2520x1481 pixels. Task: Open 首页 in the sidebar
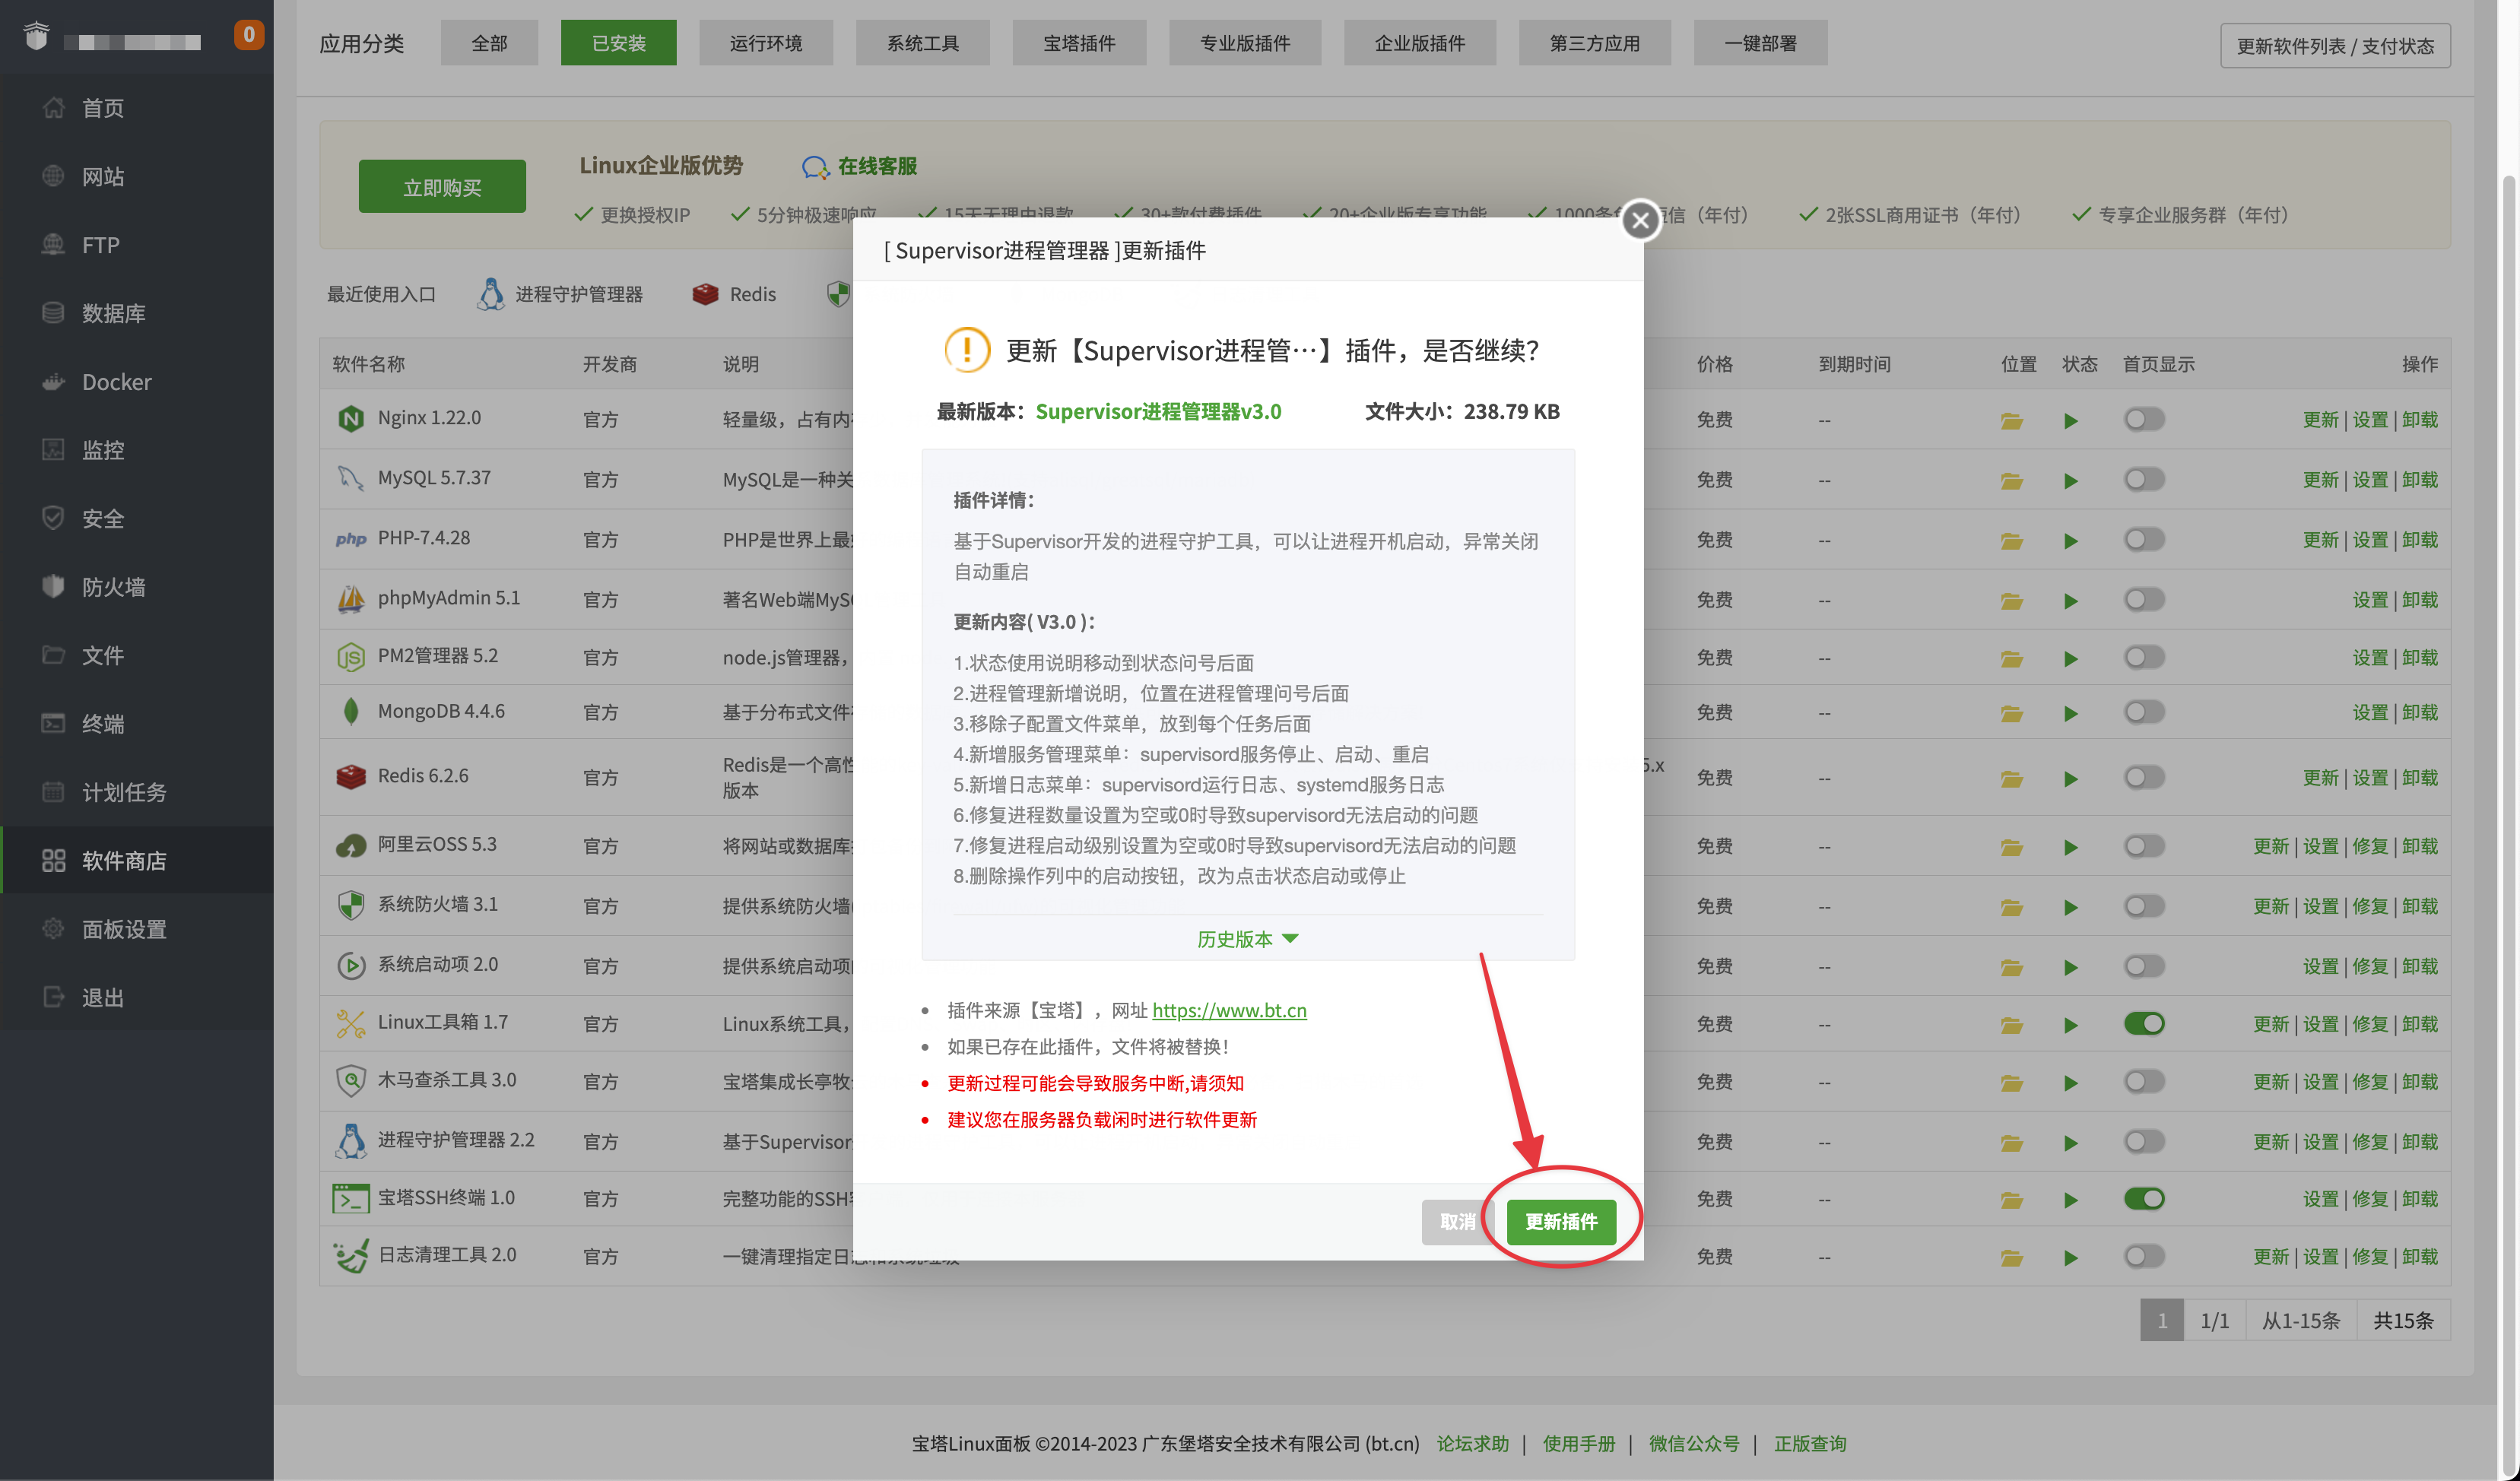(137, 108)
